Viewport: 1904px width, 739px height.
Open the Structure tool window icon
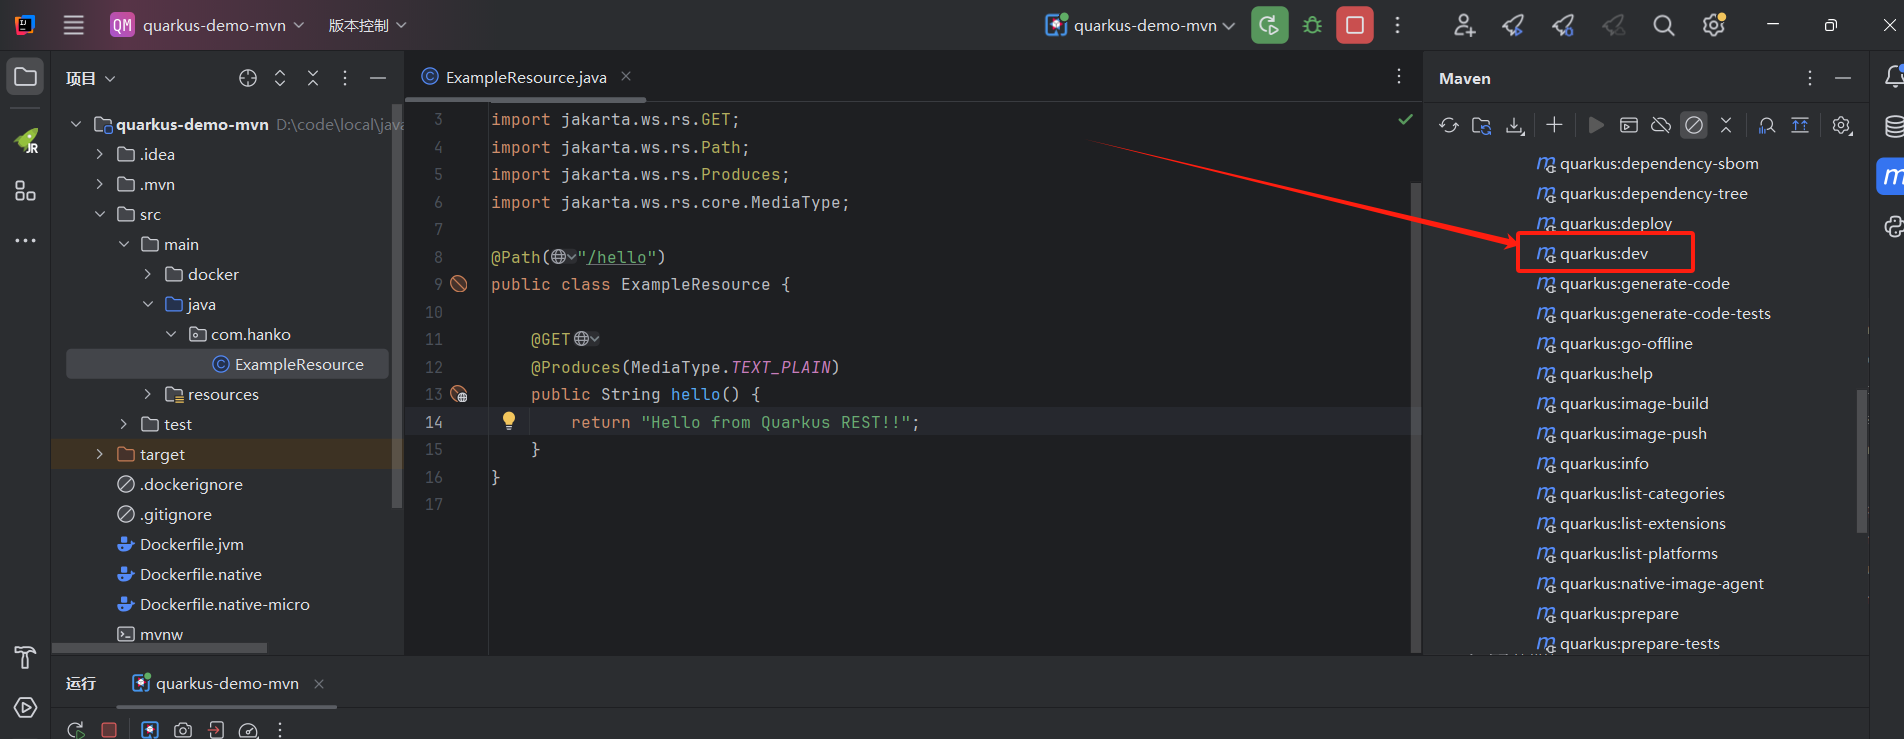click(x=25, y=191)
